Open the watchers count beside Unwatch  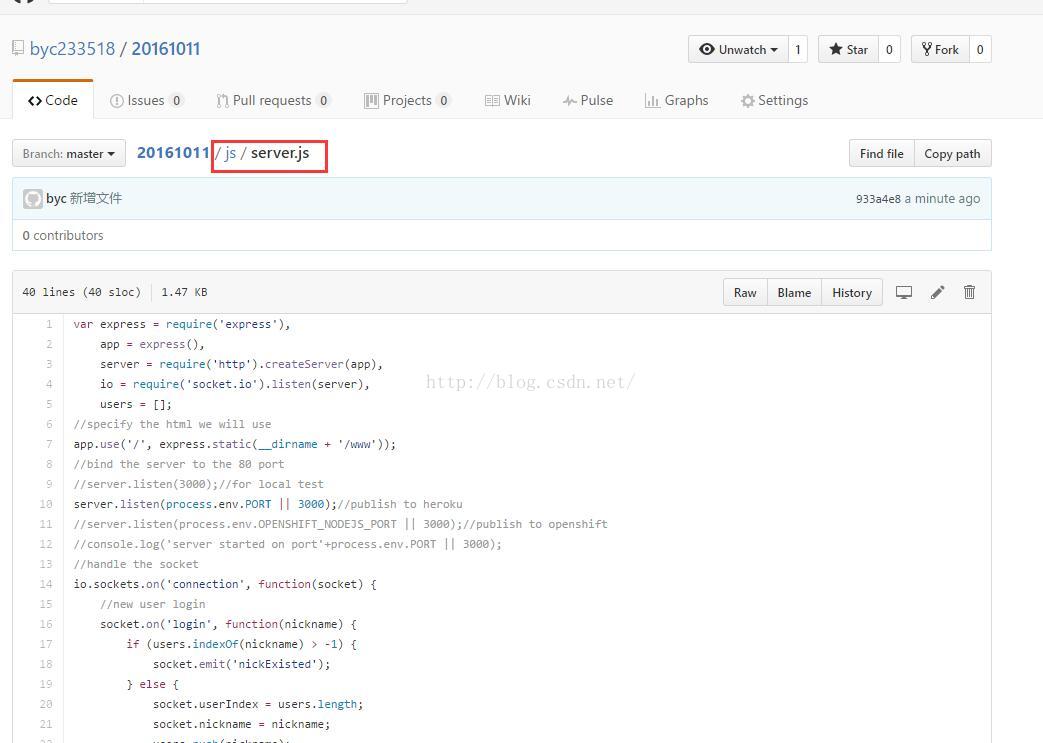(x=798, y=49)
